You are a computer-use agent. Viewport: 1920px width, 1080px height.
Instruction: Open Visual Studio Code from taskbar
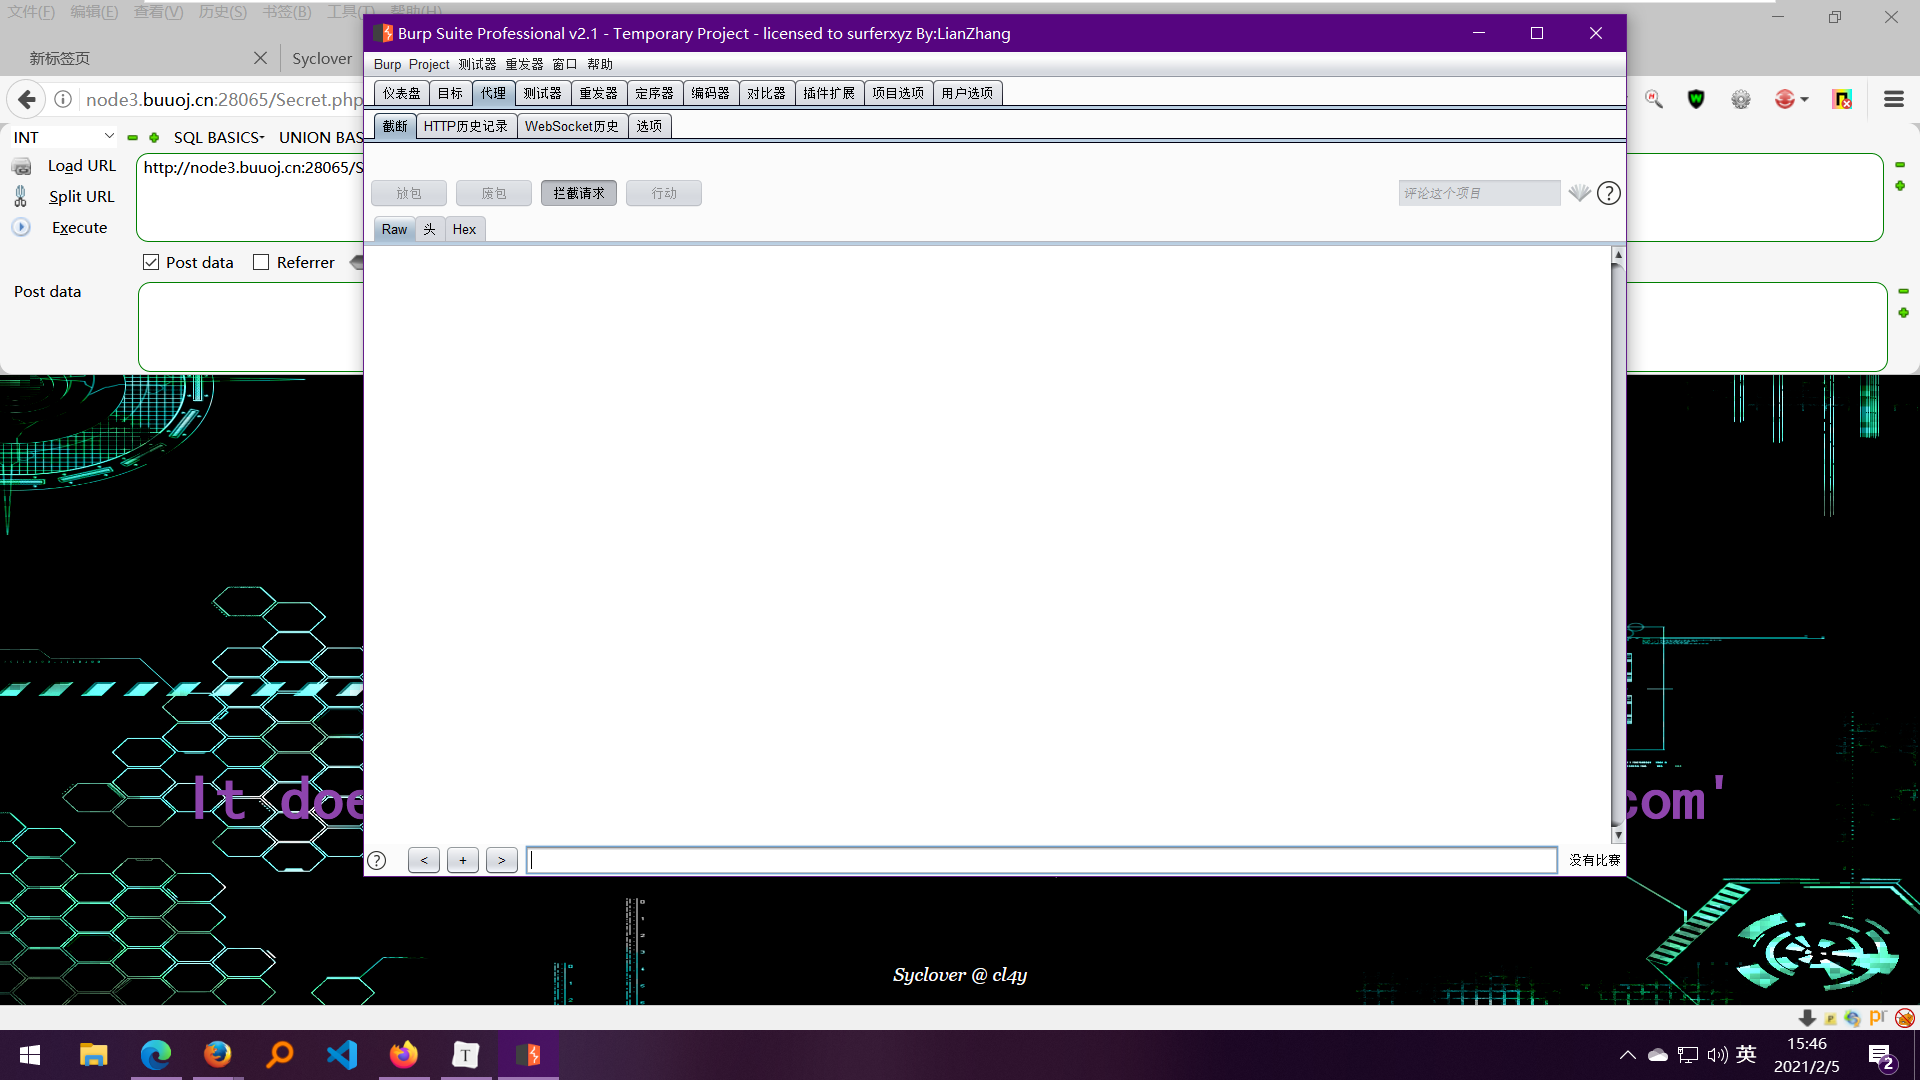coord(342,1054)
